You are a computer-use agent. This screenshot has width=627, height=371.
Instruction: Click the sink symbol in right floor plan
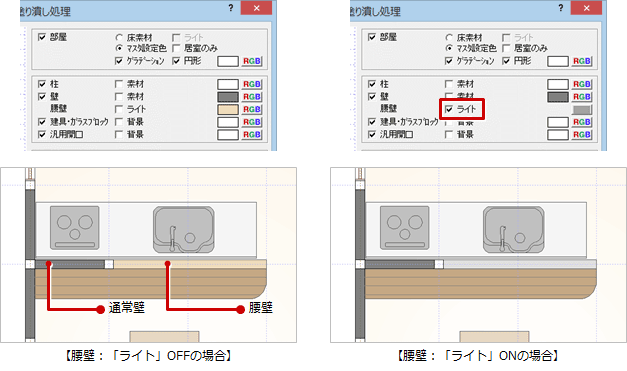click(x=513, y=229)
